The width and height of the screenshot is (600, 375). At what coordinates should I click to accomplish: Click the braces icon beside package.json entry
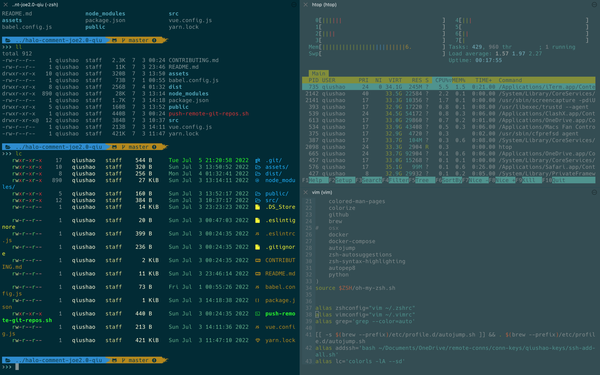(258, 300)
